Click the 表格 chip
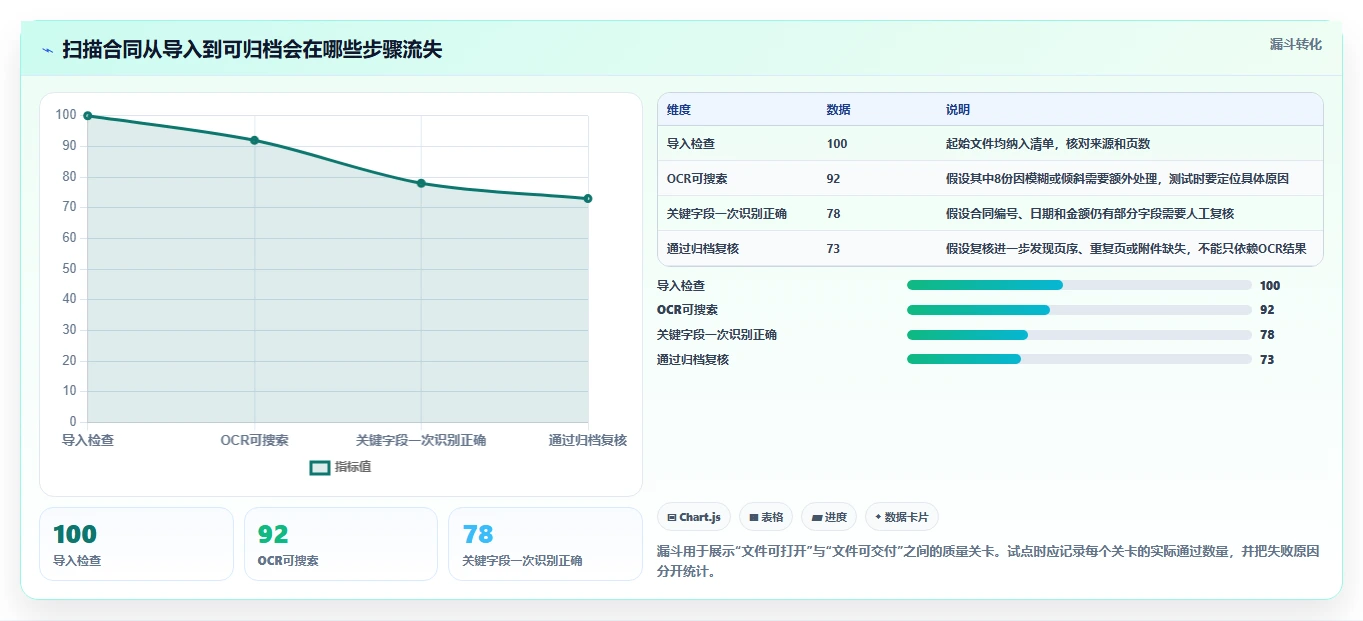Viewport: 1363px width, 621px height. coord(766,517)
